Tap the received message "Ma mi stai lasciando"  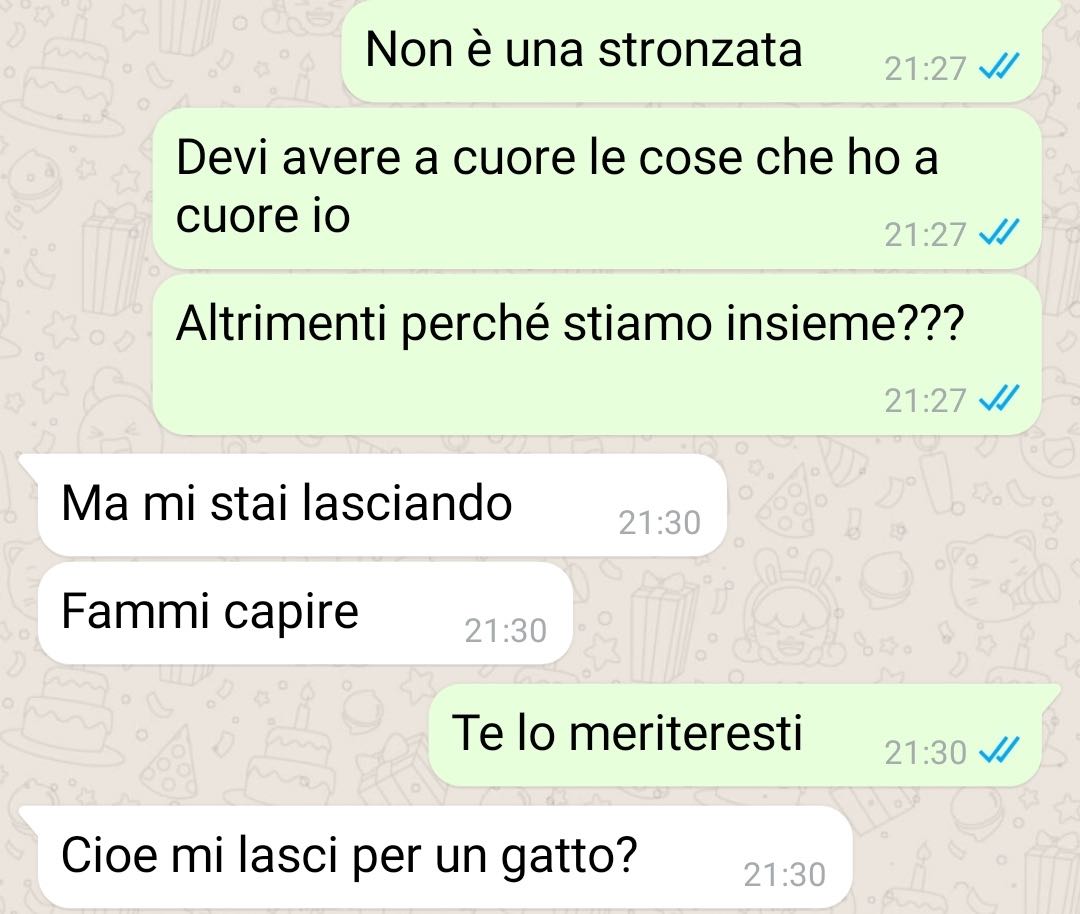382,505
